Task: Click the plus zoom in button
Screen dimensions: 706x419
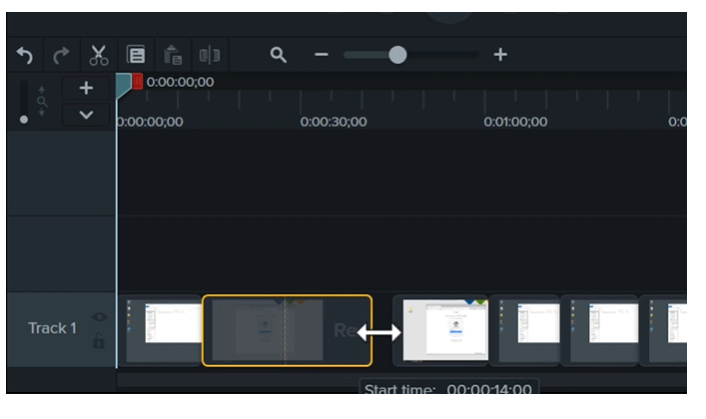Action: [x=500, y=55]
